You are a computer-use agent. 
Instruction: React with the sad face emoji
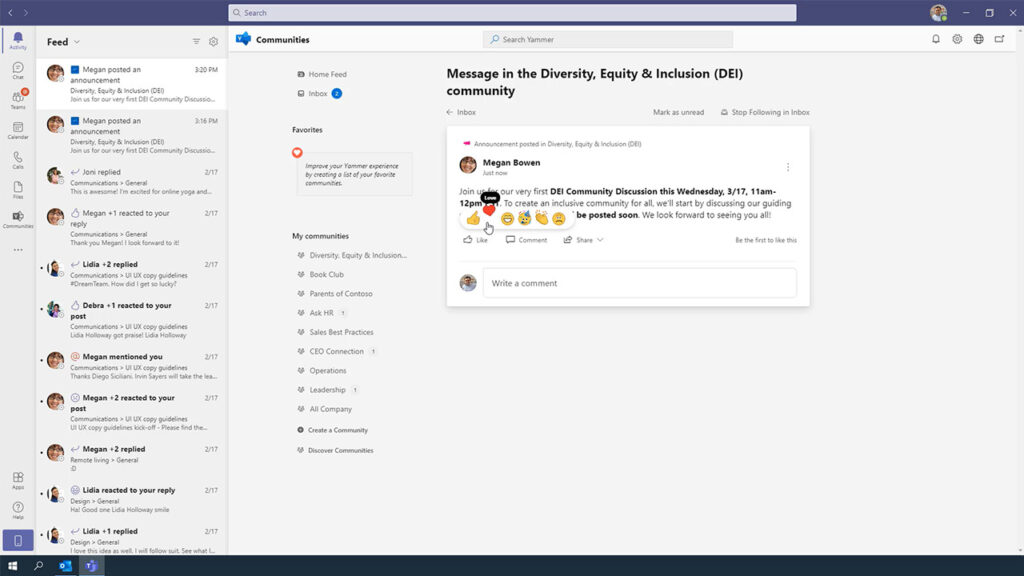558,219
